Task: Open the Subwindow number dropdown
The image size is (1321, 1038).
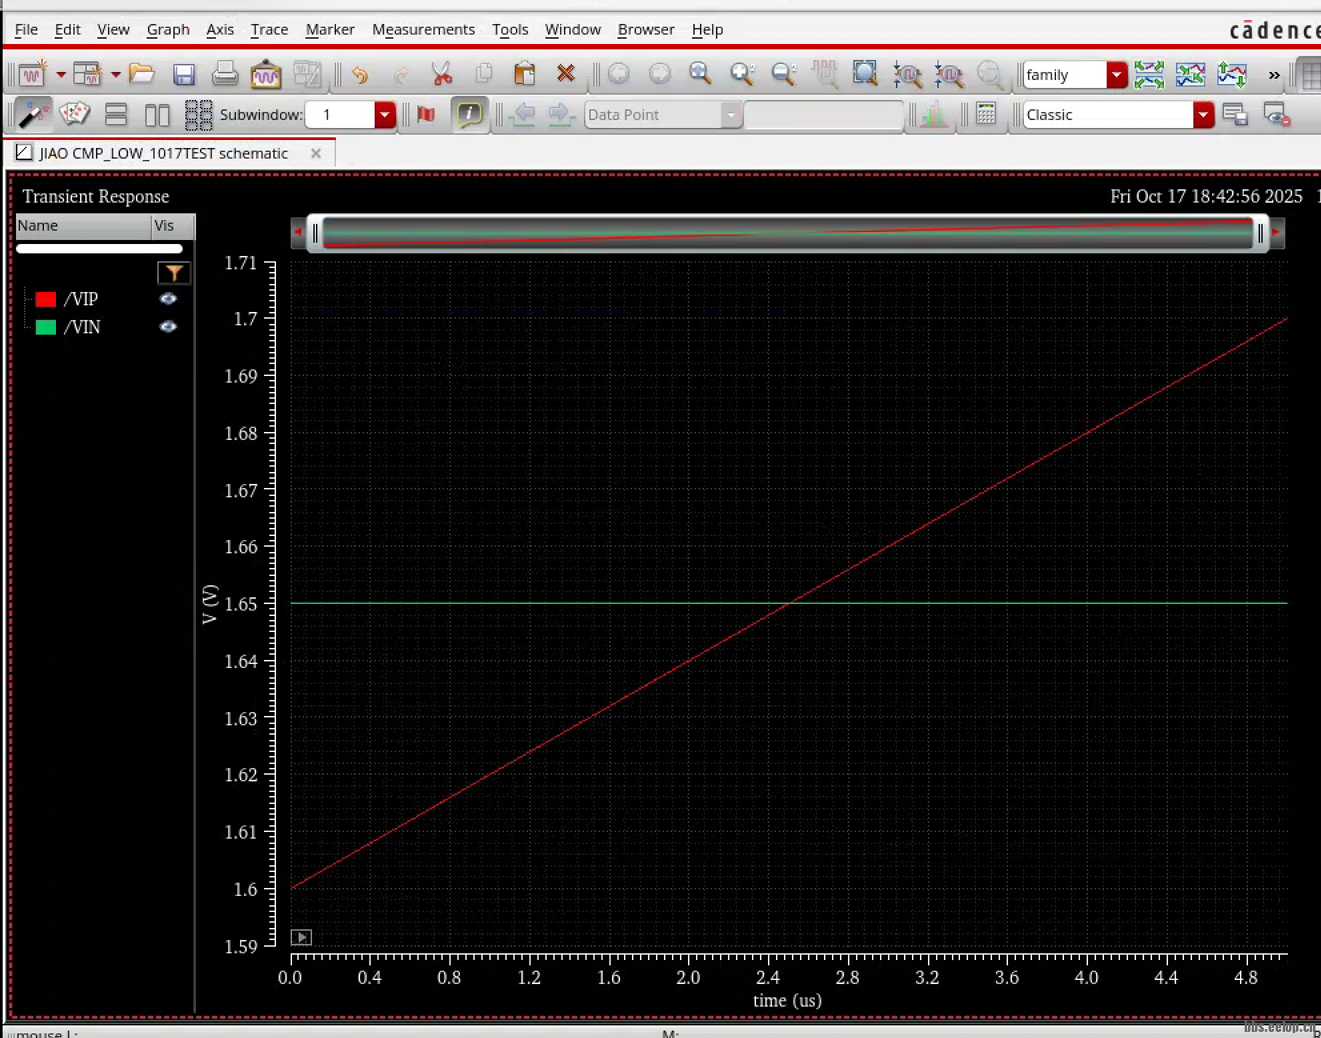Action: pyautogui.click(x=385, y=115)
